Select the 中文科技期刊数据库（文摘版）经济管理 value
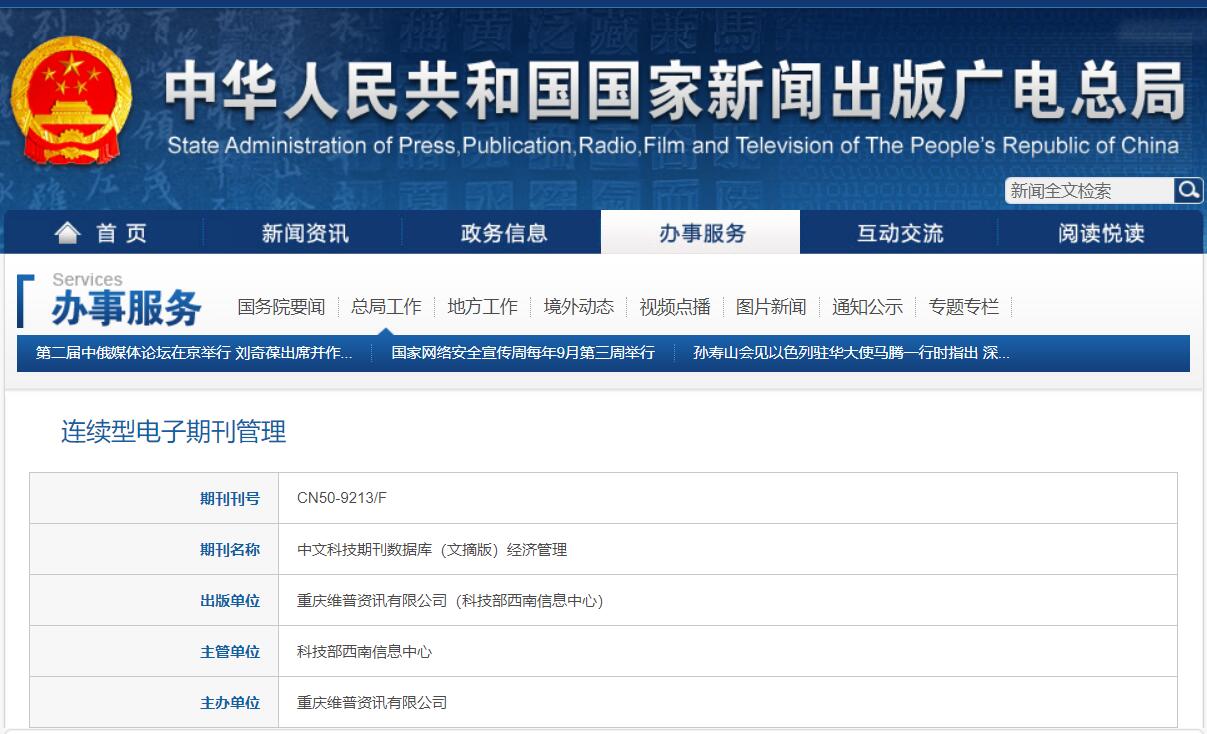 click(x=432, y=549)
